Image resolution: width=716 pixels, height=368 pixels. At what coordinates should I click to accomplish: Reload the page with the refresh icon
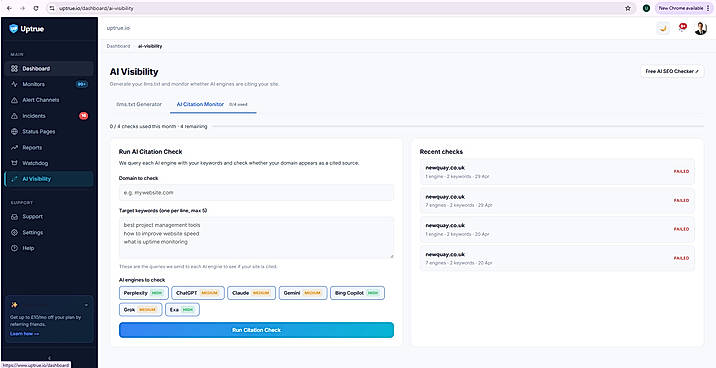coord(37,8)
